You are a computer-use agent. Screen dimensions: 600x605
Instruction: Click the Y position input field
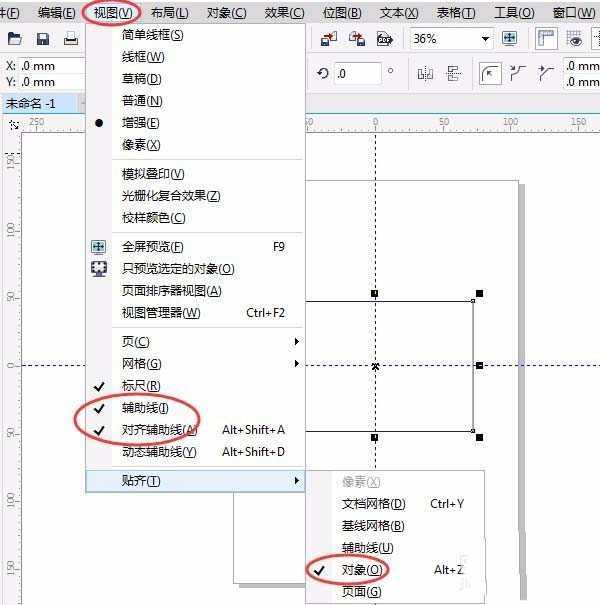(x=52, y=82)
